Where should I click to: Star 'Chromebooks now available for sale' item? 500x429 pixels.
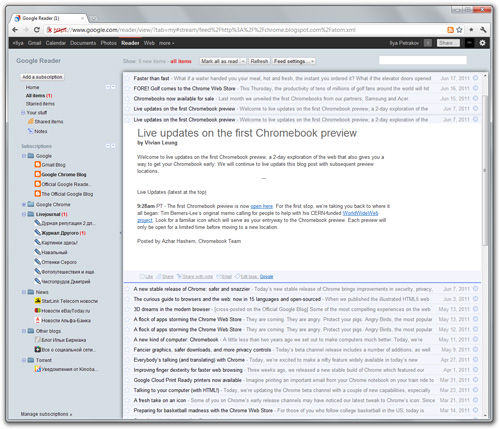127,99
